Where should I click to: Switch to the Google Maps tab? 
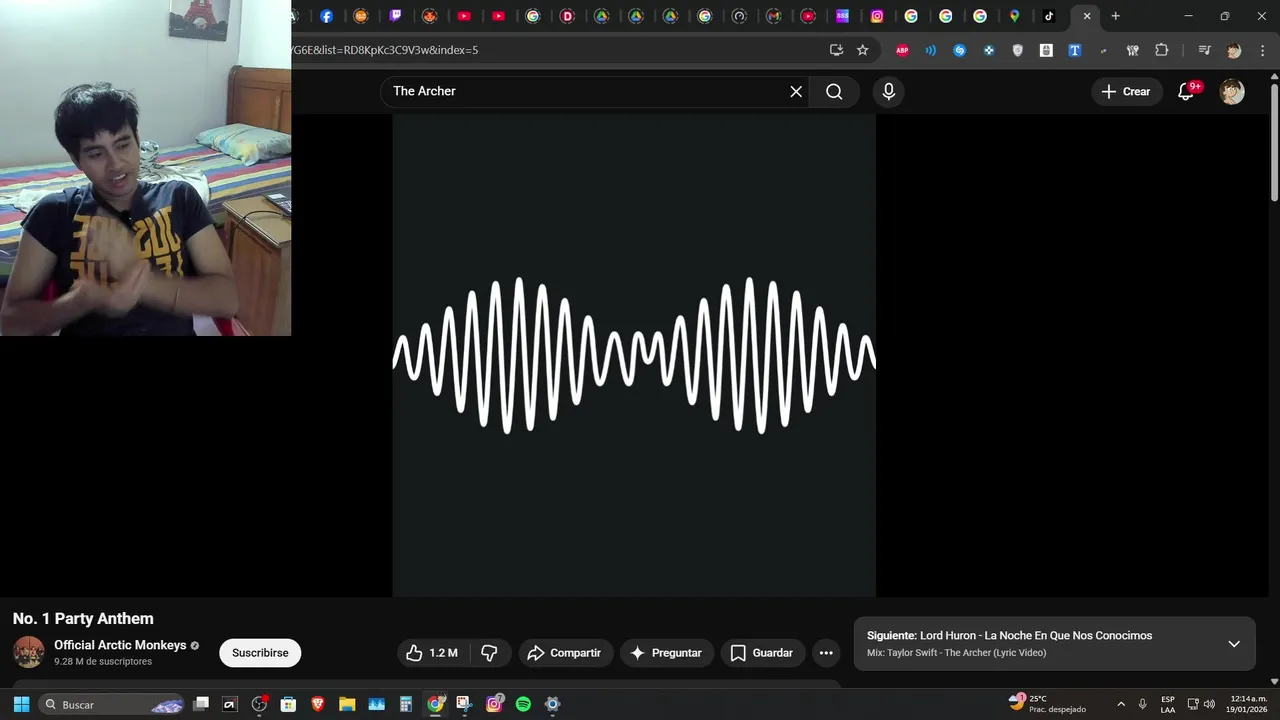[x=1014, y=16]
